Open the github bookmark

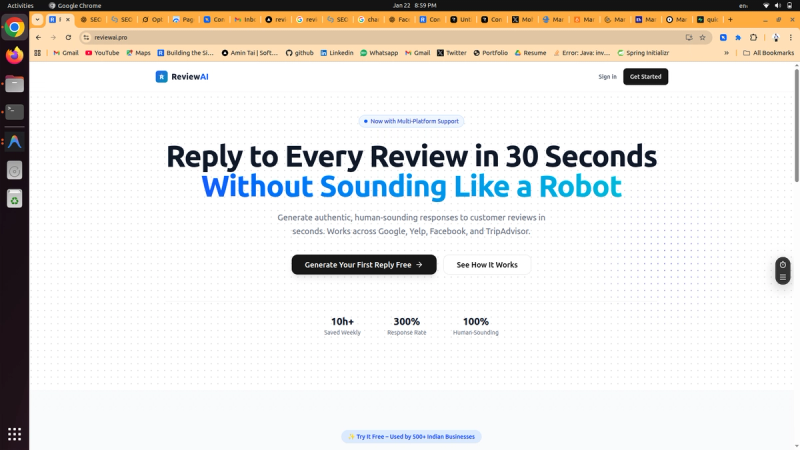point(299,53)
